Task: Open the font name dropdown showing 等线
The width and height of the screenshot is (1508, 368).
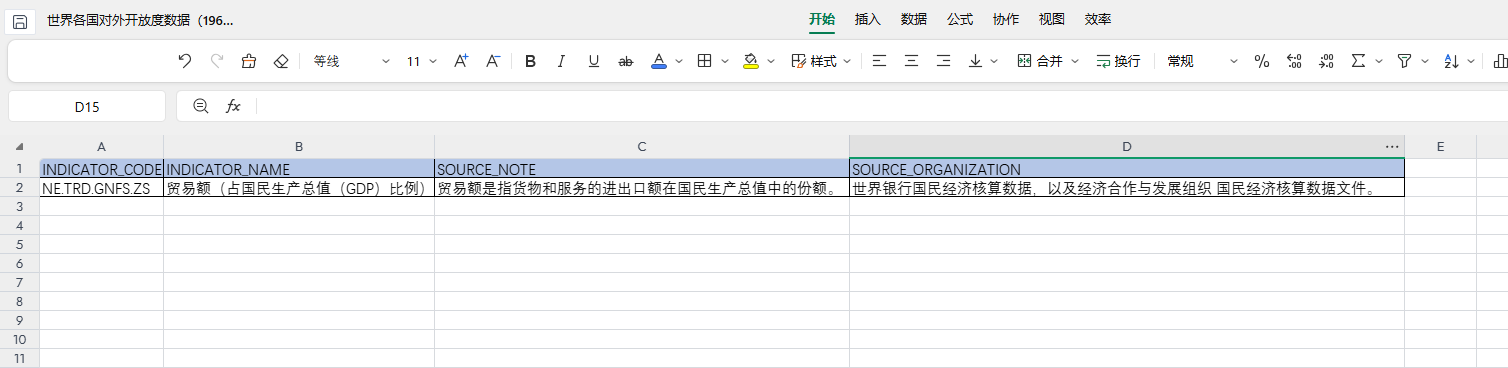Action: pos(351,61)
